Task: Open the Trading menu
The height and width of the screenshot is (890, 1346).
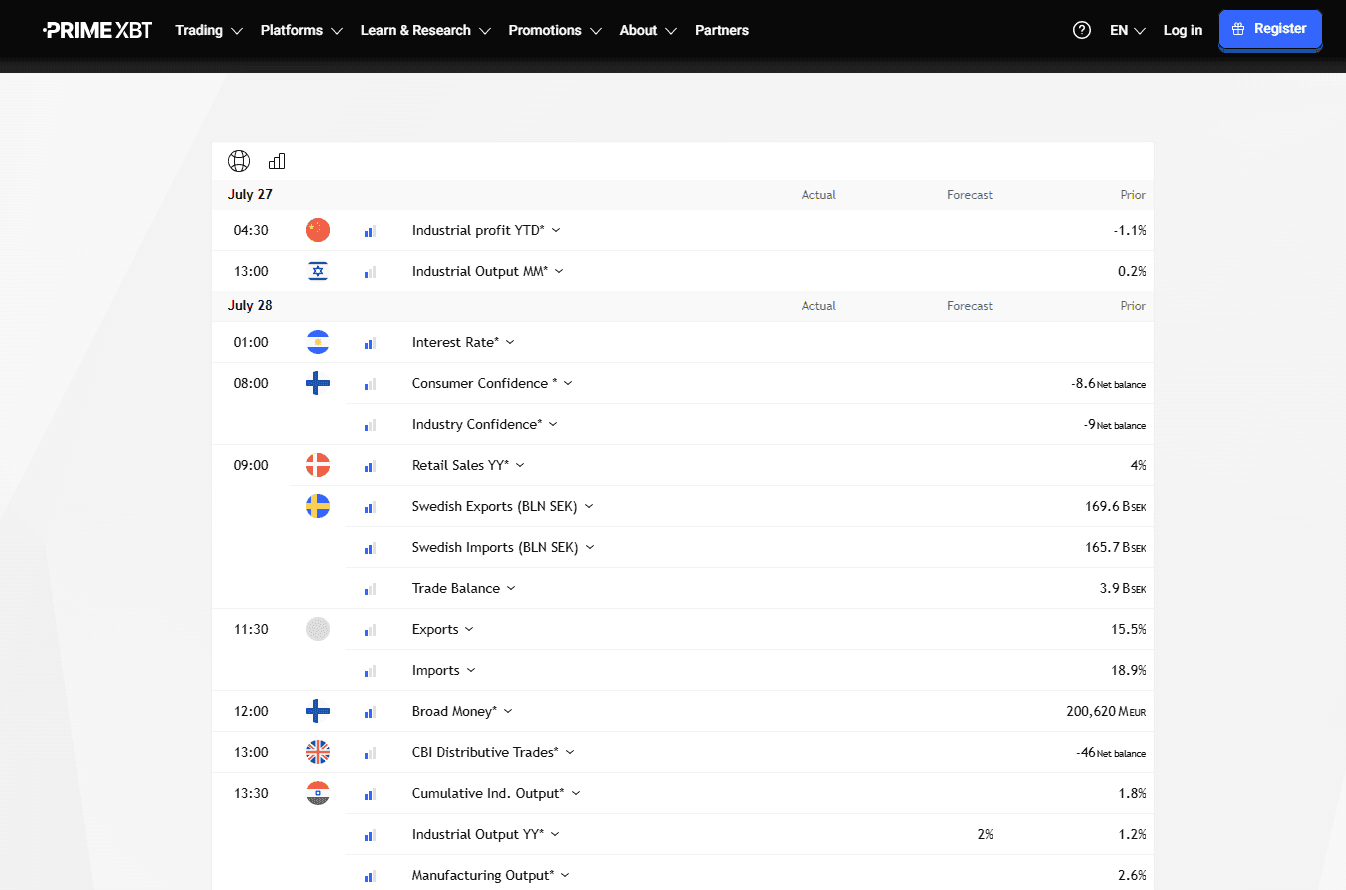Action: click(x=209, y=30)
